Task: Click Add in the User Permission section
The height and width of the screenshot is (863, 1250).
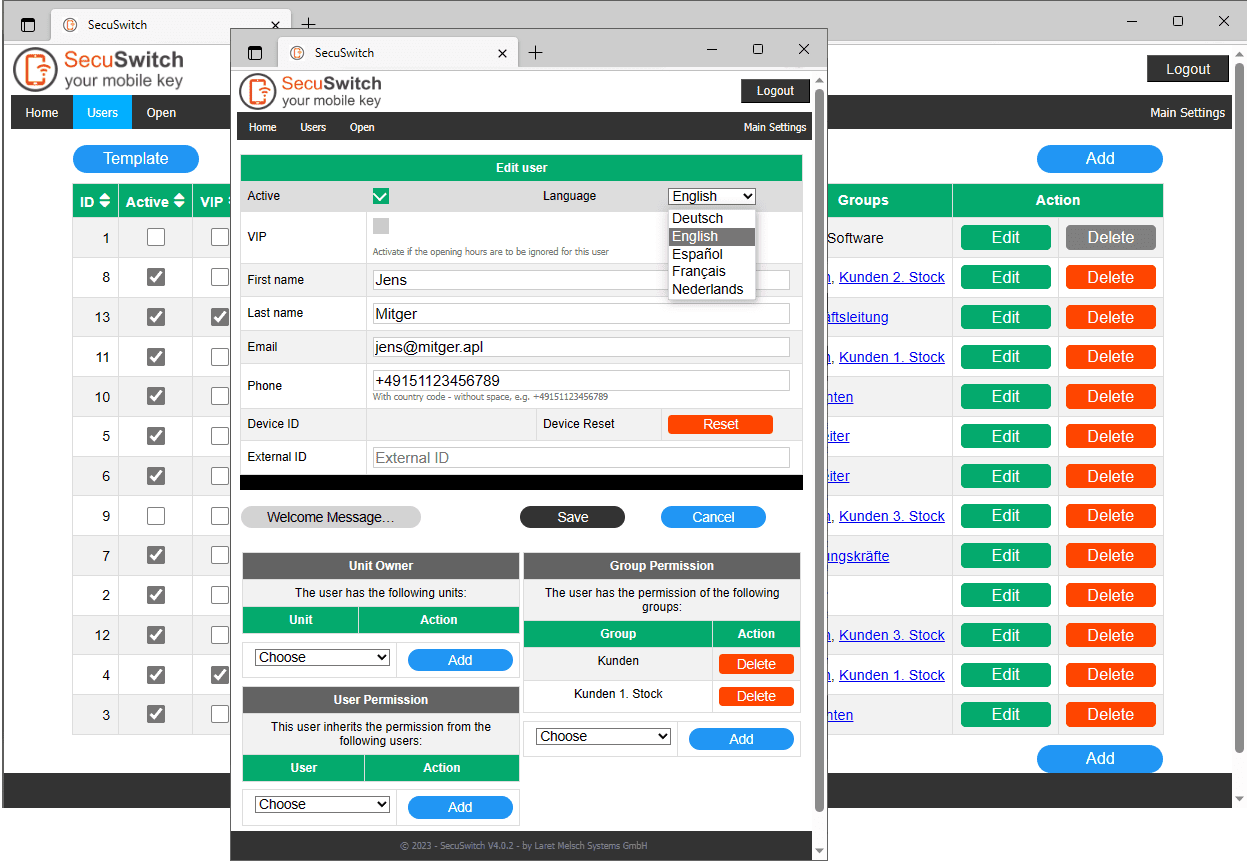Action: click(x=460, y=807)
